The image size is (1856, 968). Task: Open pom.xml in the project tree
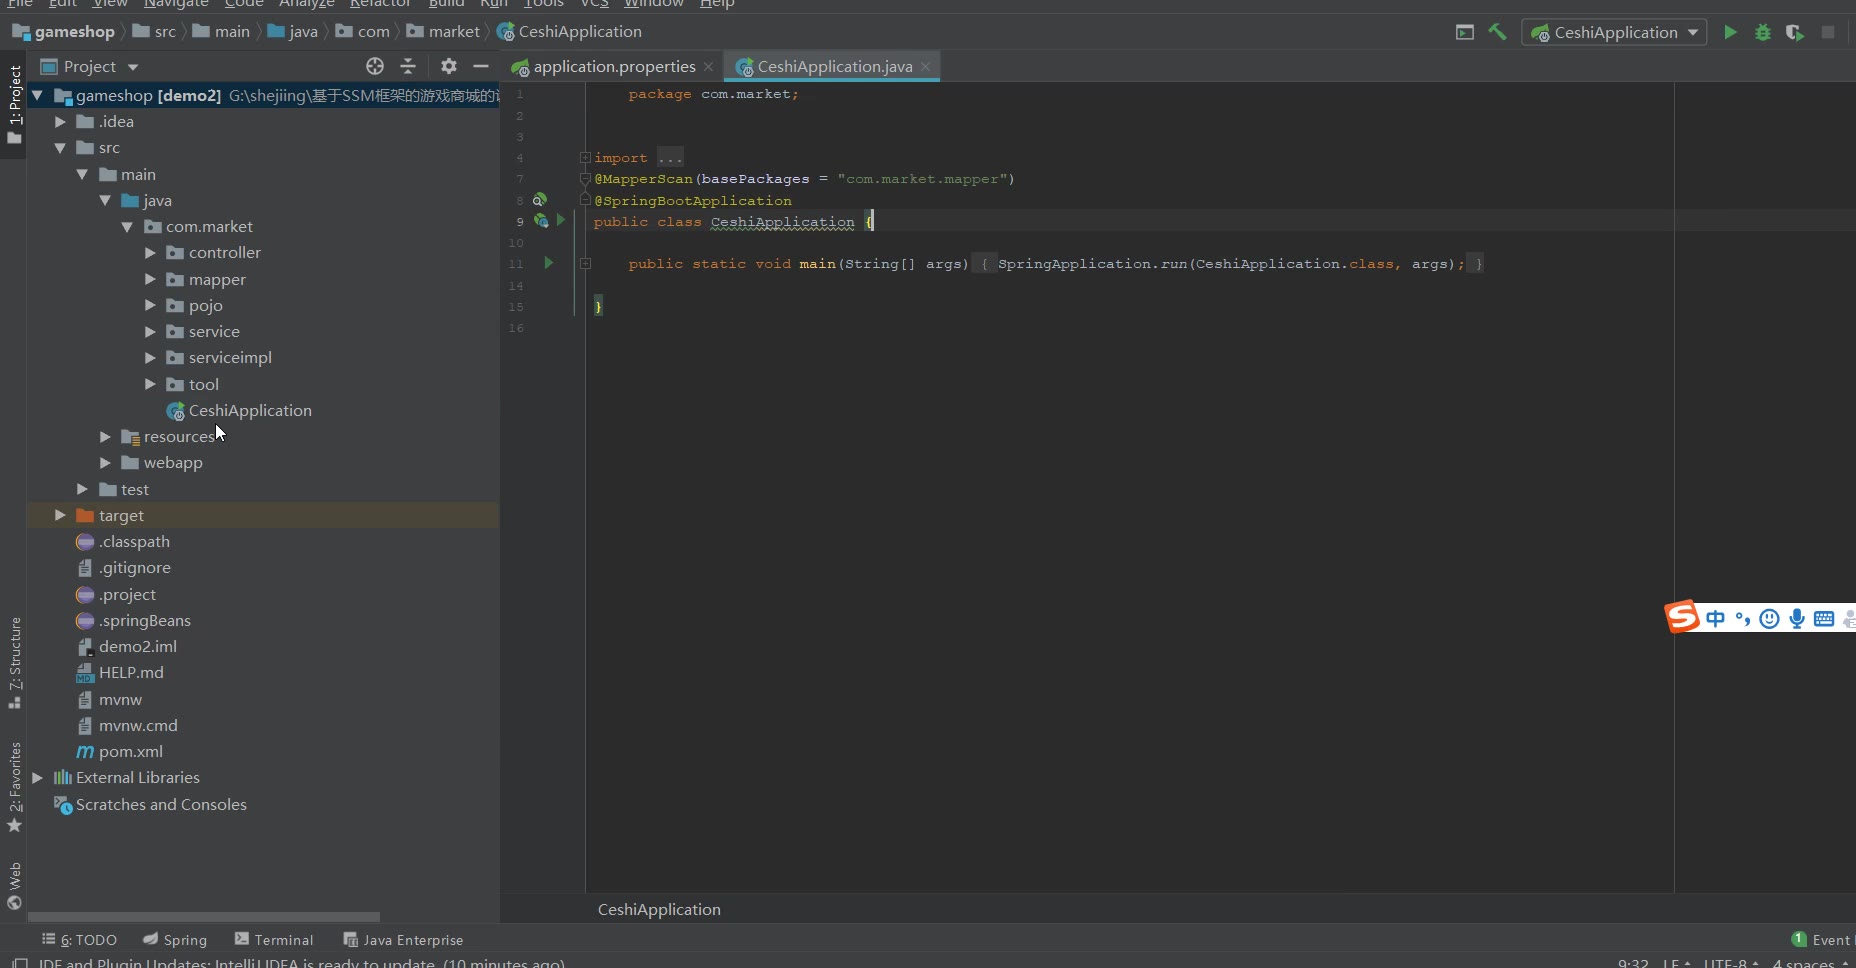[130, 752]
